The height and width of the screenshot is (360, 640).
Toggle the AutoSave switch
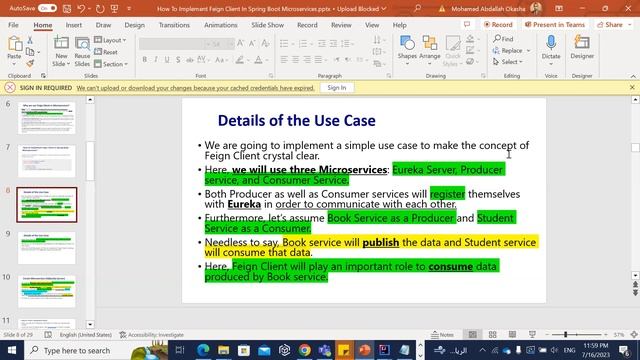47,8
